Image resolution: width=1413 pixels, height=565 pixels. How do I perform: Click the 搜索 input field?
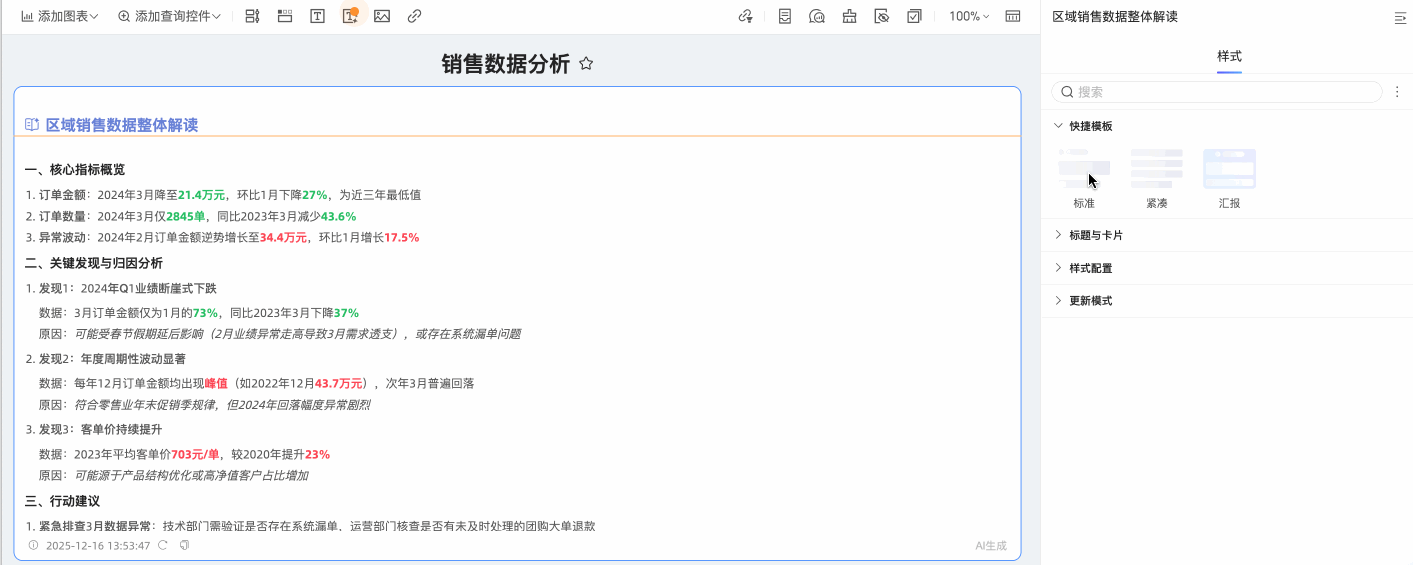(x=1217, y=92)
